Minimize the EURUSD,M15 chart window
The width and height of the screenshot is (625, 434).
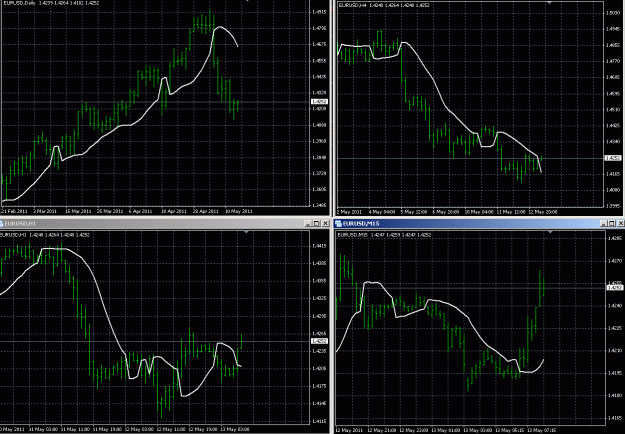click(x=603, y=224)
